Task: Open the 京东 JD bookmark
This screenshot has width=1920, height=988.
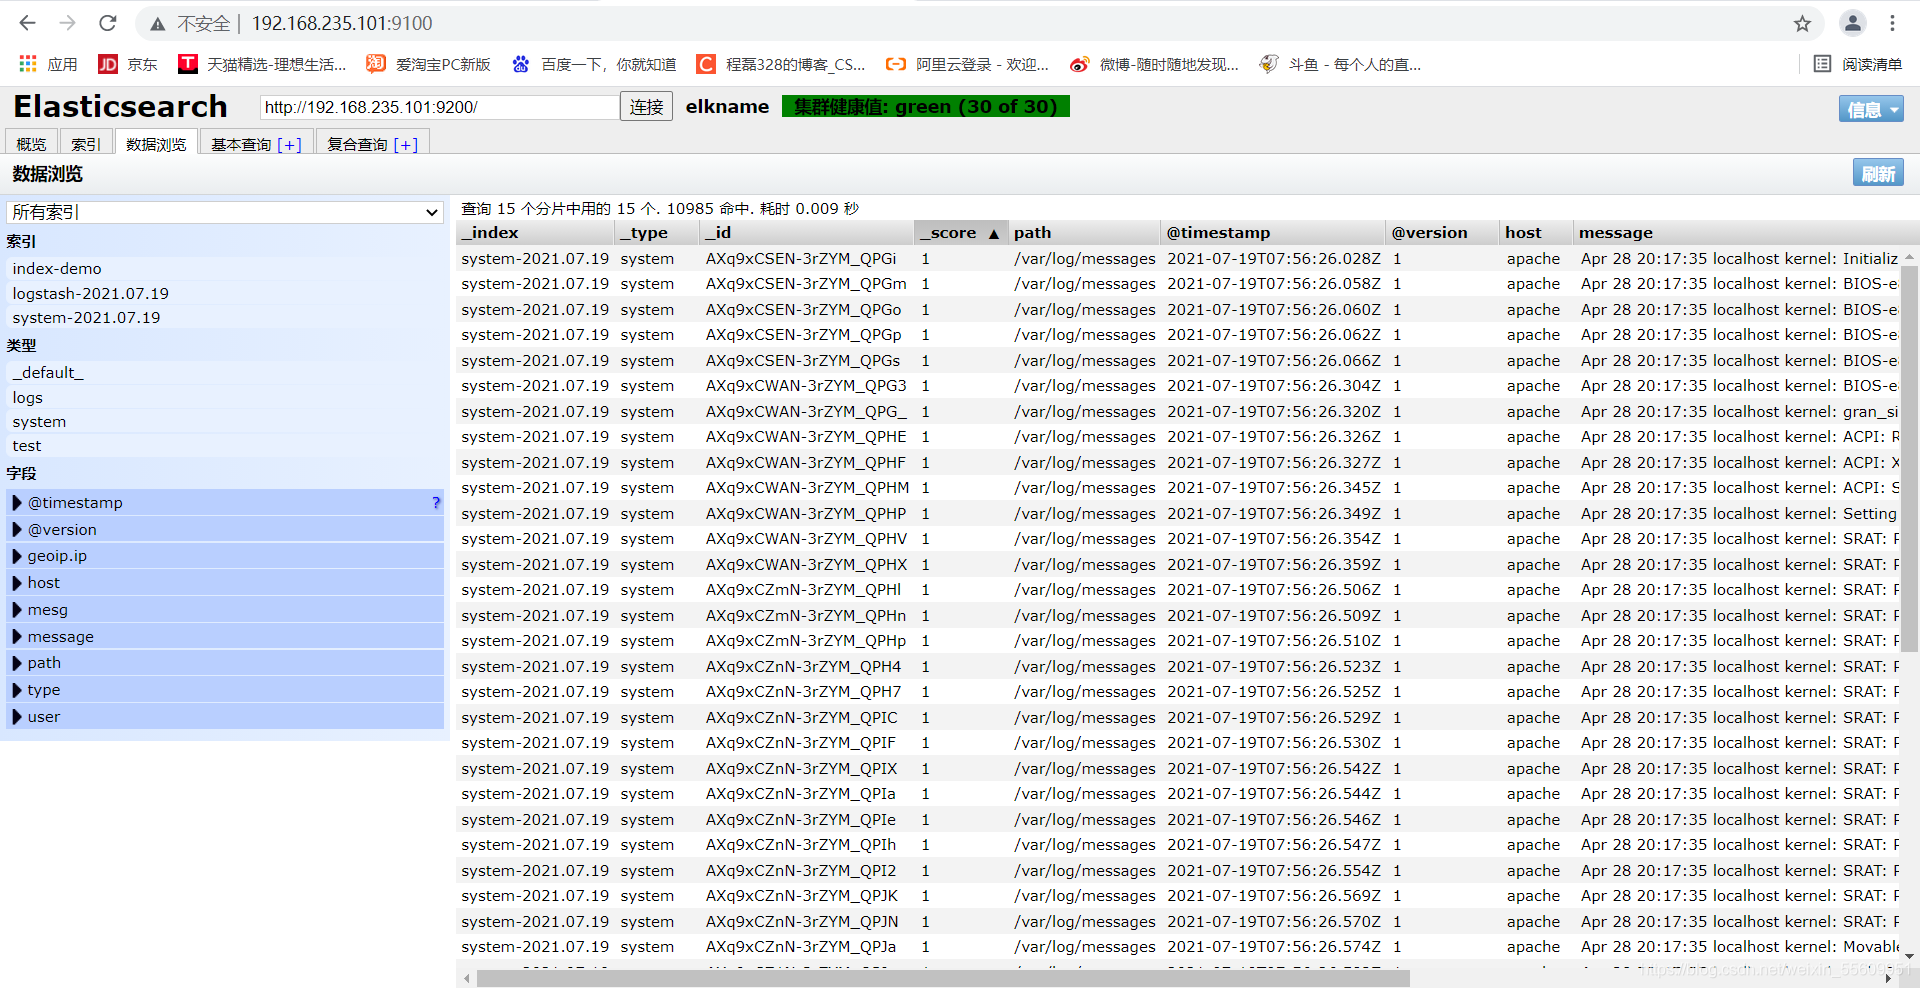Action: coord(128,64)
